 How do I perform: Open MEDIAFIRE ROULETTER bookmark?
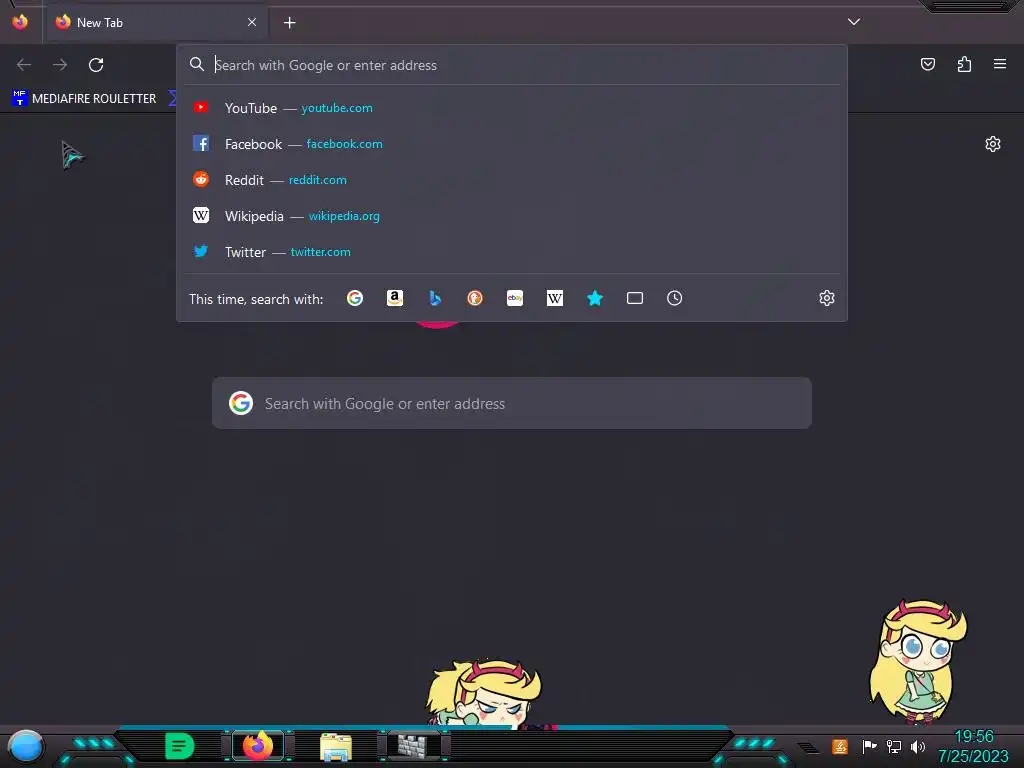85,98
